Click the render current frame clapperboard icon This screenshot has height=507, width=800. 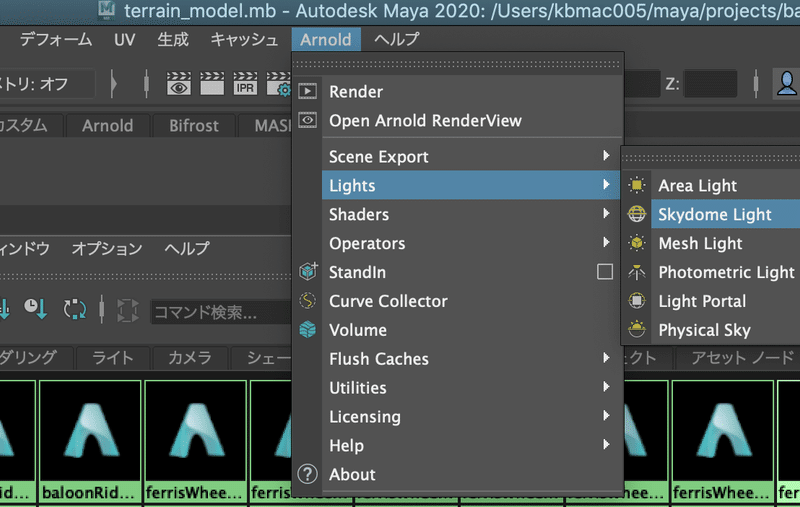212,84
